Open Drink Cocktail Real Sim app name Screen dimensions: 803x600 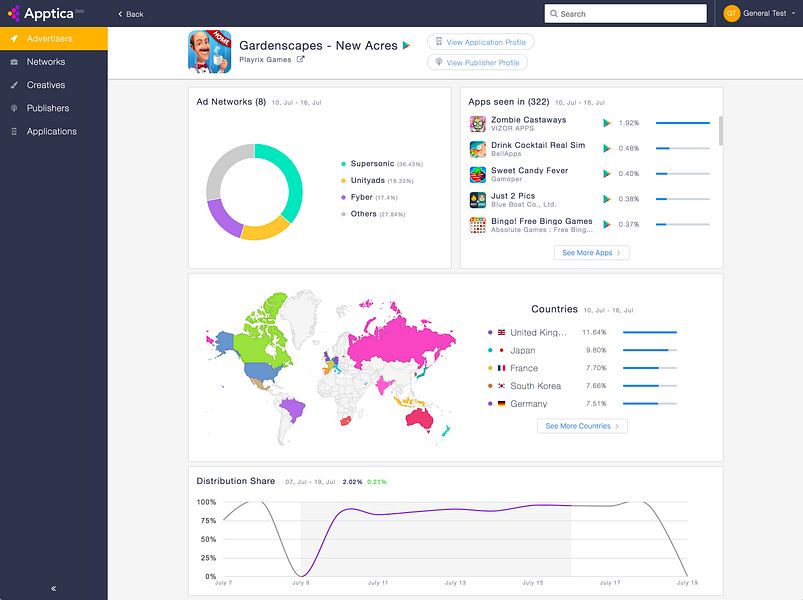point(538,145)
